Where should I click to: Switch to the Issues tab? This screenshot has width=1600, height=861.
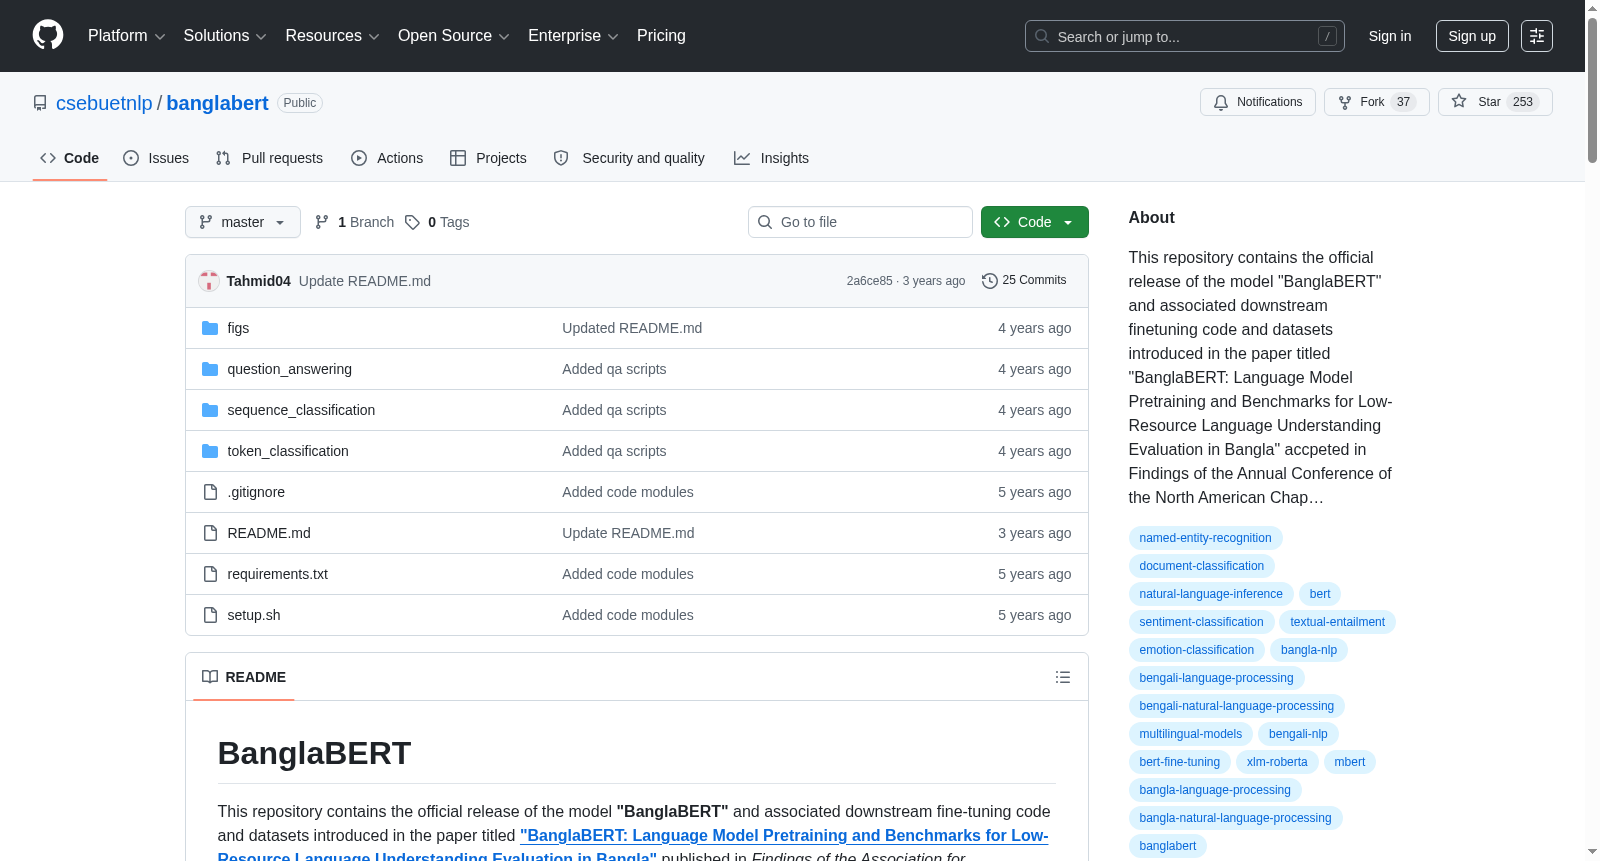156,158
